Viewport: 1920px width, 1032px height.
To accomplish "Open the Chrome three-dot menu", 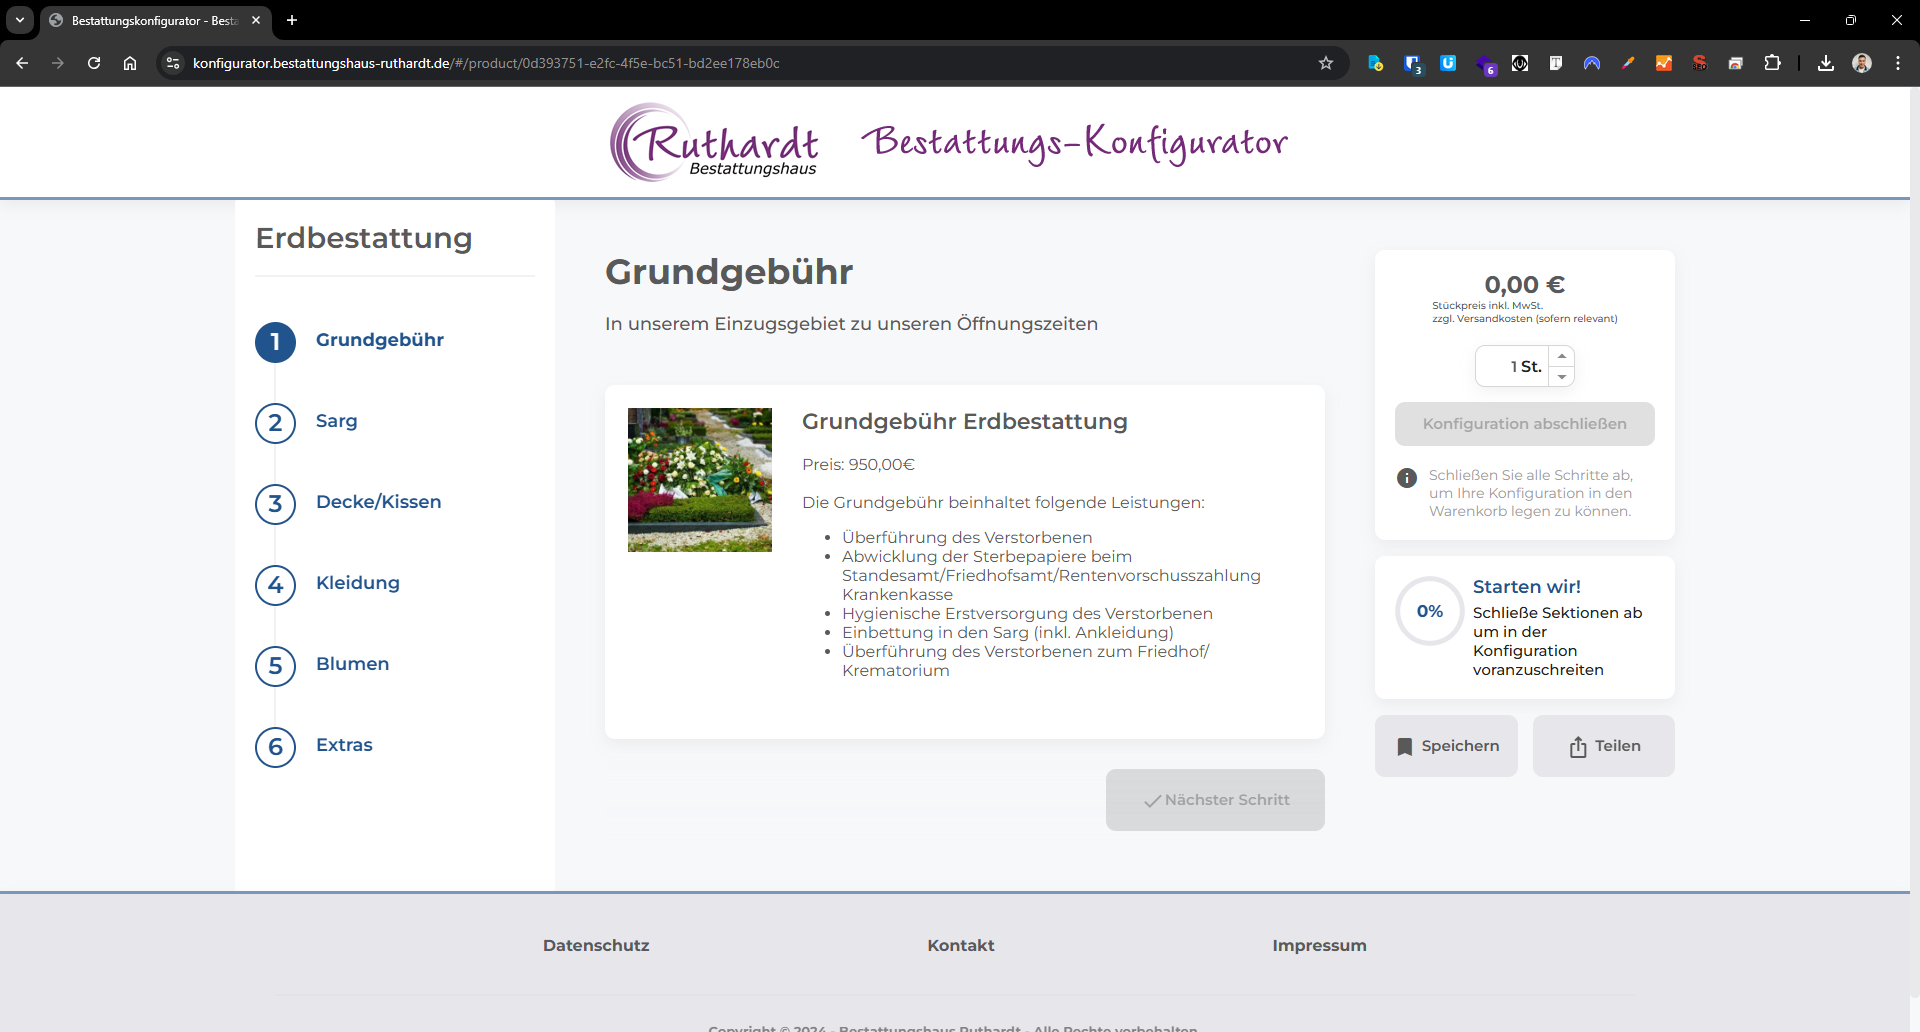I will [1897, 63].
